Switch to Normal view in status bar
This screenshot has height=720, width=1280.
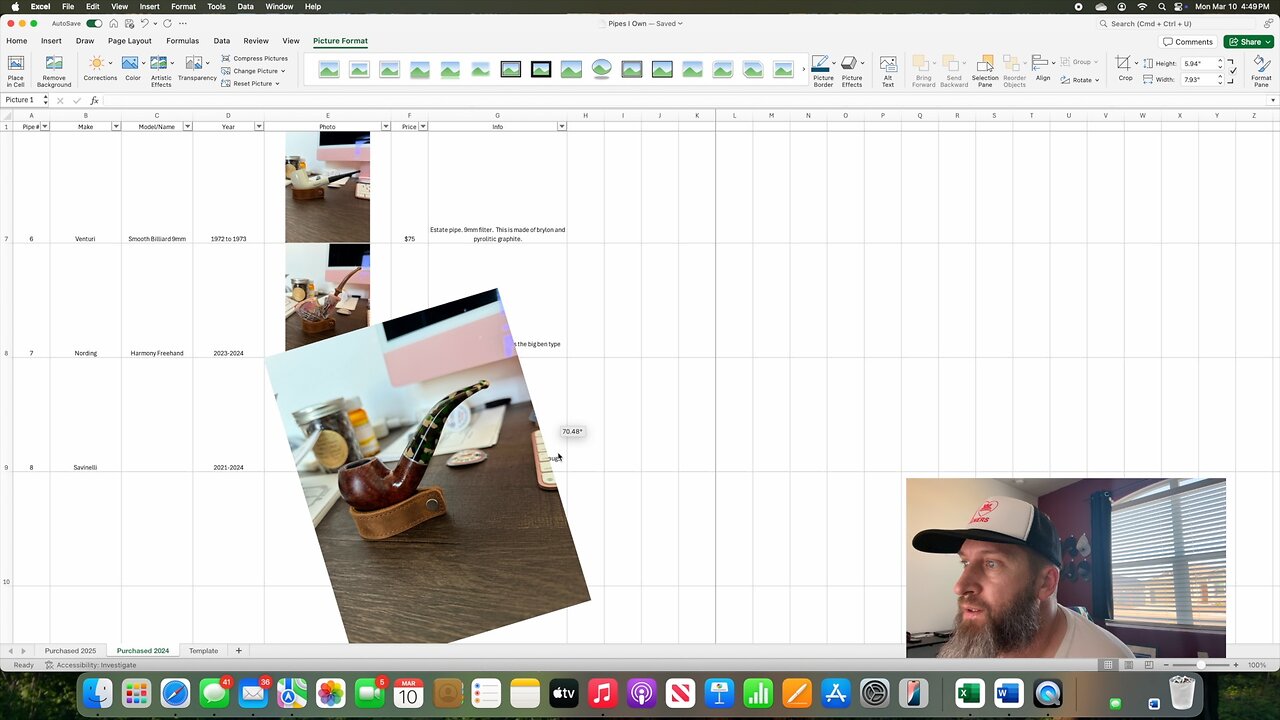tap(1108, 665)
